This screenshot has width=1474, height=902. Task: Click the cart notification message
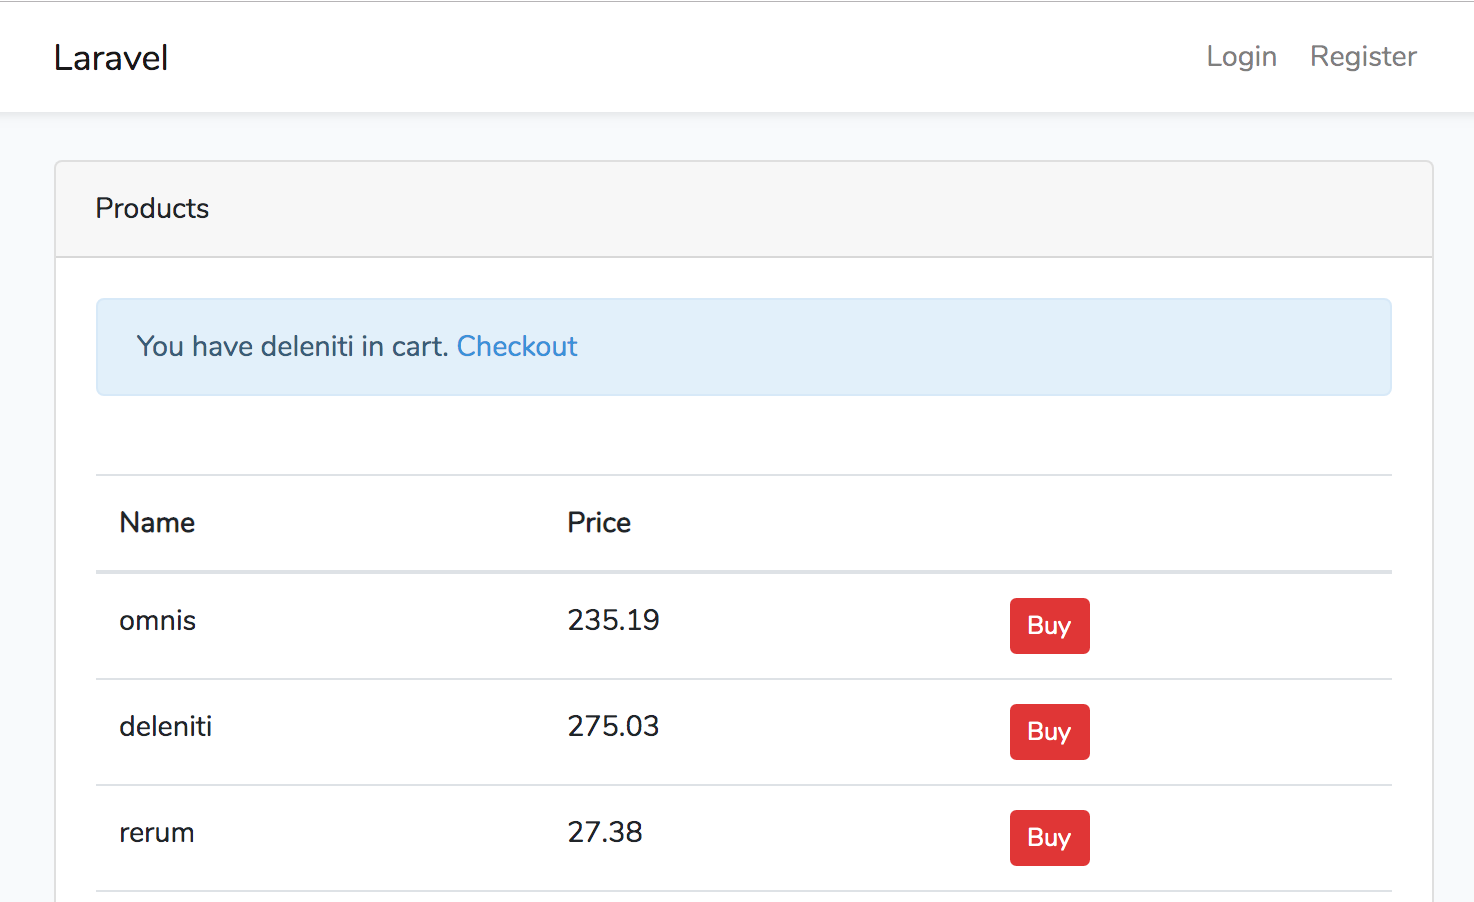(x=293, y=346)
